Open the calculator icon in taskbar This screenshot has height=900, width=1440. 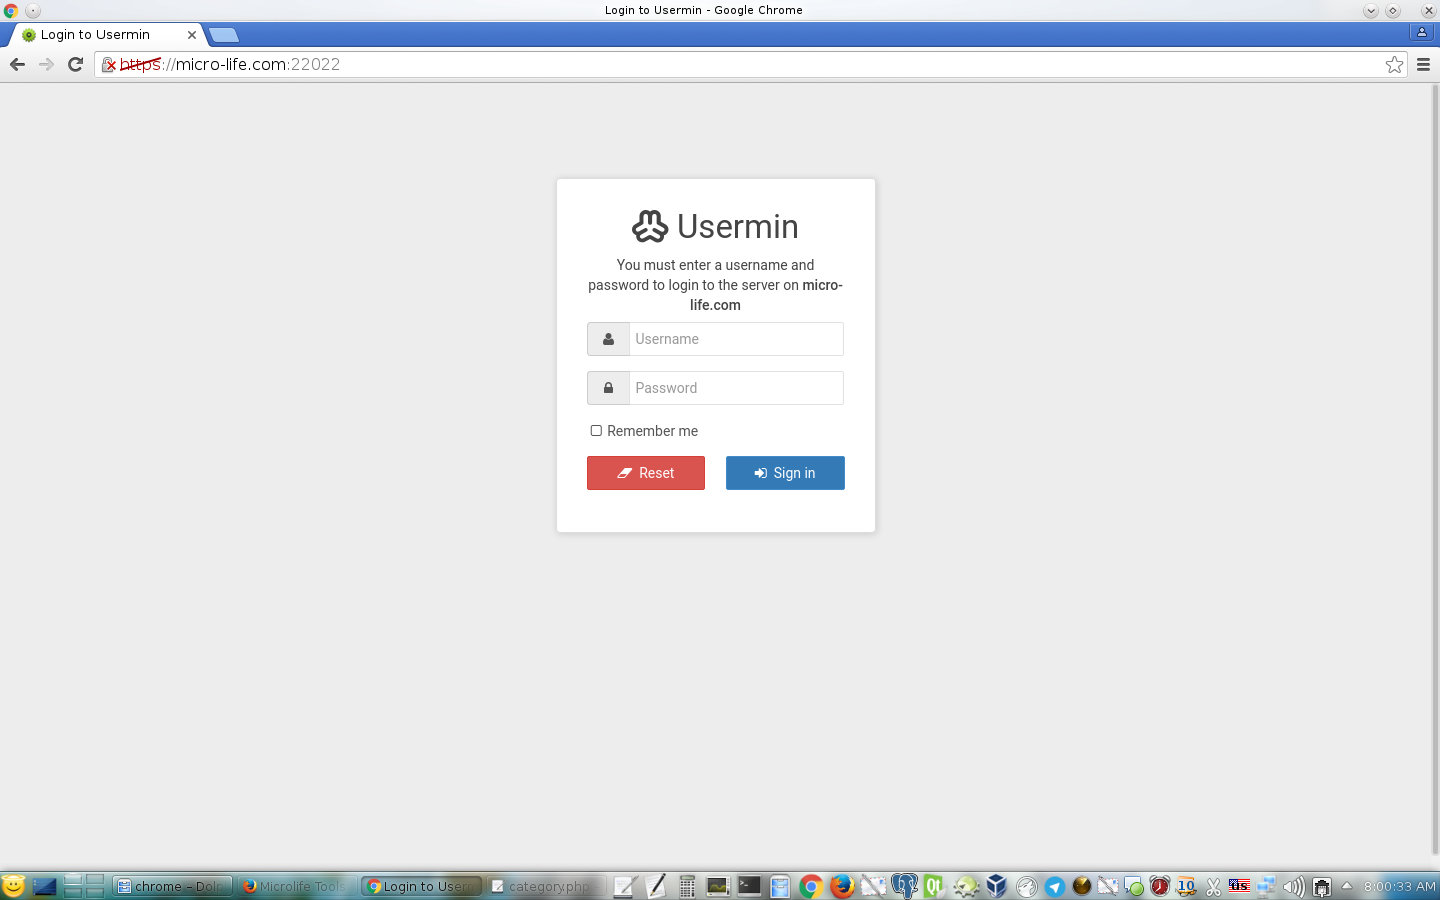687,886
